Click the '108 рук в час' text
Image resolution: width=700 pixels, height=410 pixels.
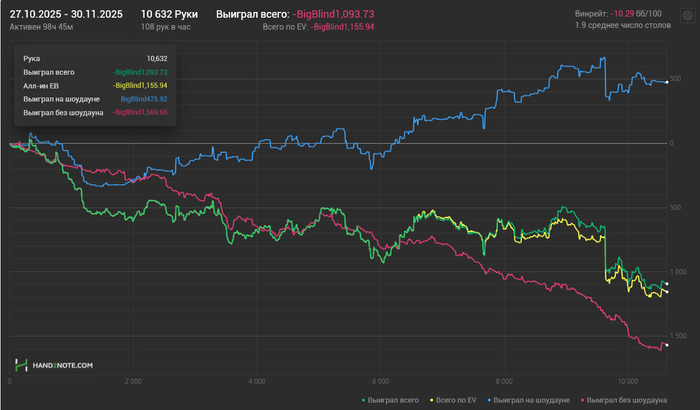(x=166, y=27)
